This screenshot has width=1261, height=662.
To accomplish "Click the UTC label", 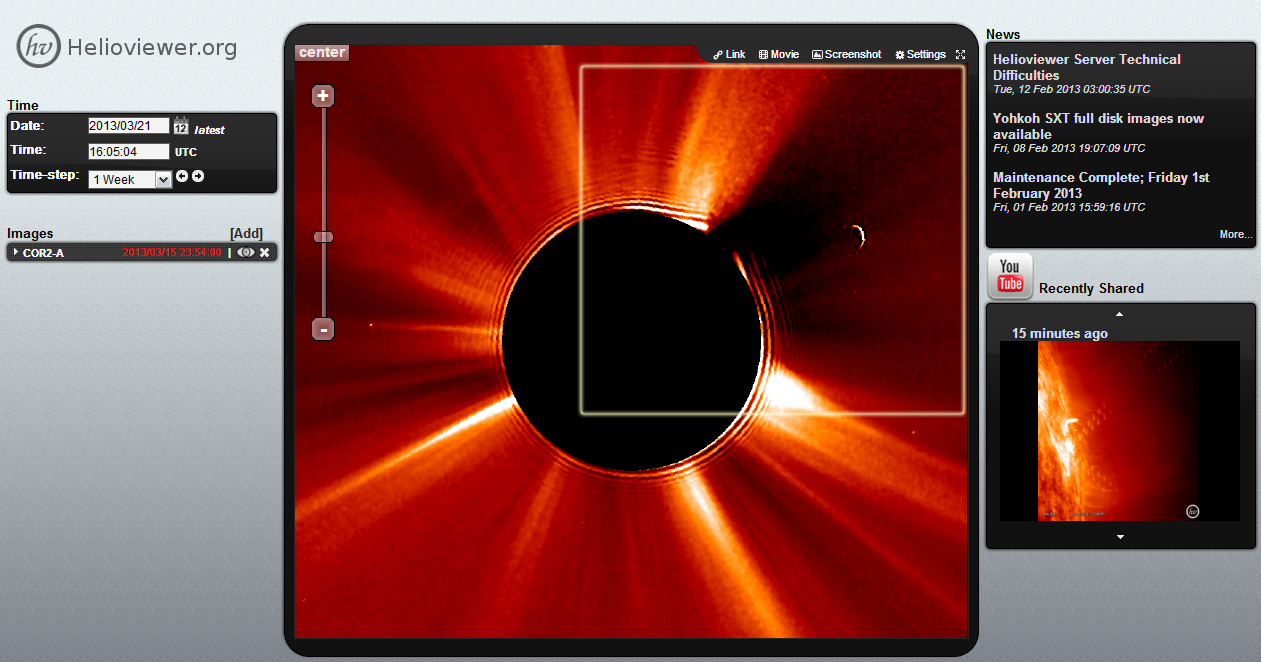I will tap(186, 153).
